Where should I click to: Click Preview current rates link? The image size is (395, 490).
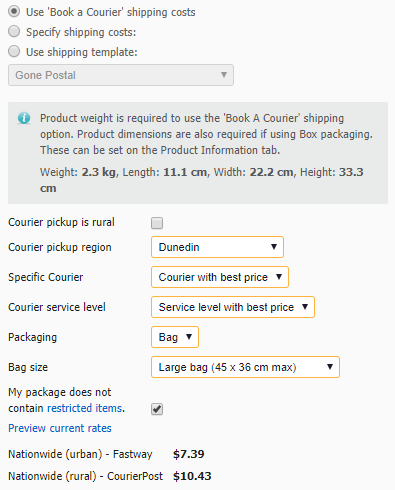coord(60,428)
